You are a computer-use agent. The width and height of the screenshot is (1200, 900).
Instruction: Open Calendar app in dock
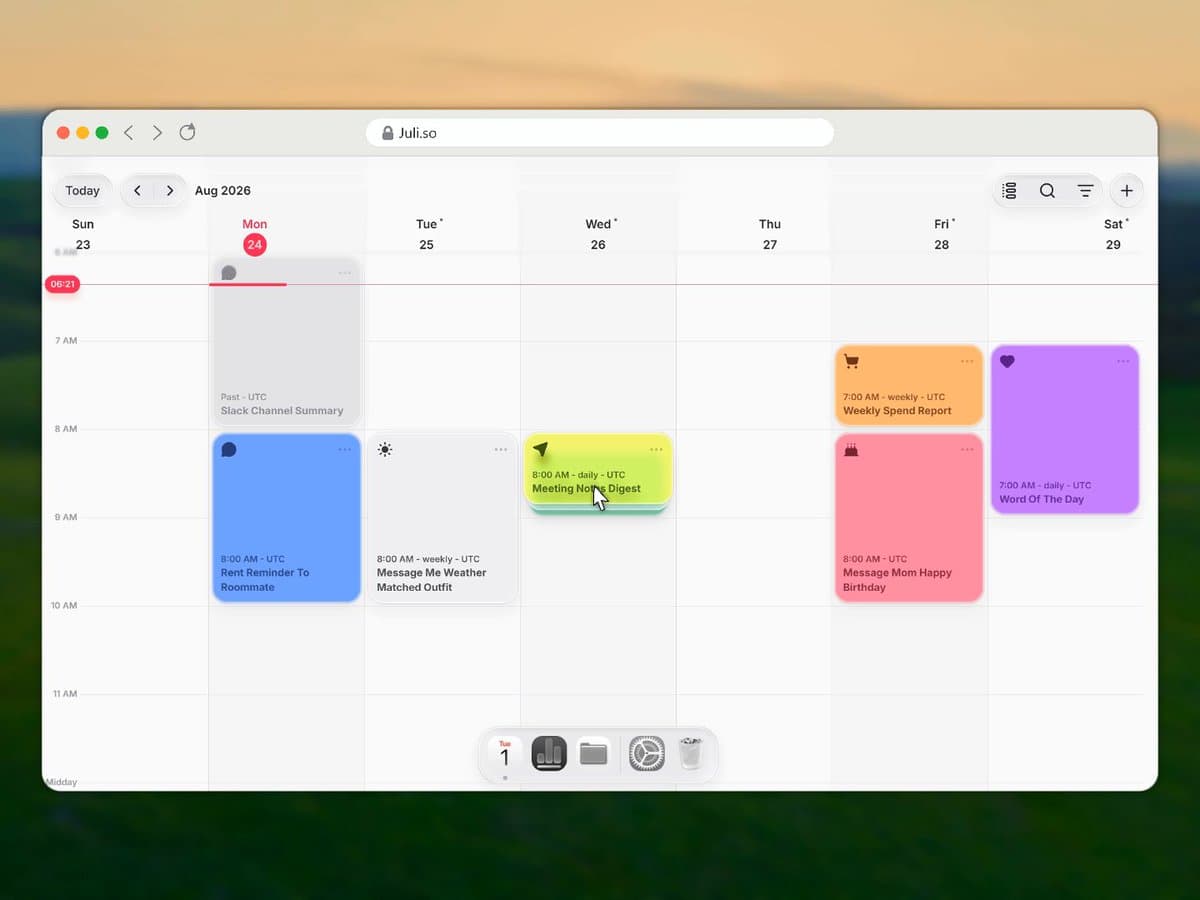505,753
